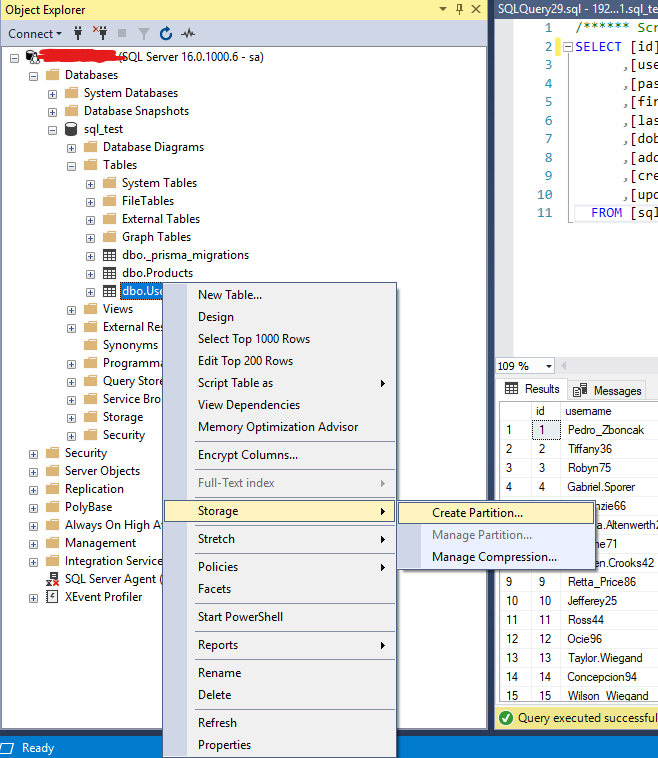Click Design in the context menu
Screen dimensions: 658x758
tap(279, 317)
